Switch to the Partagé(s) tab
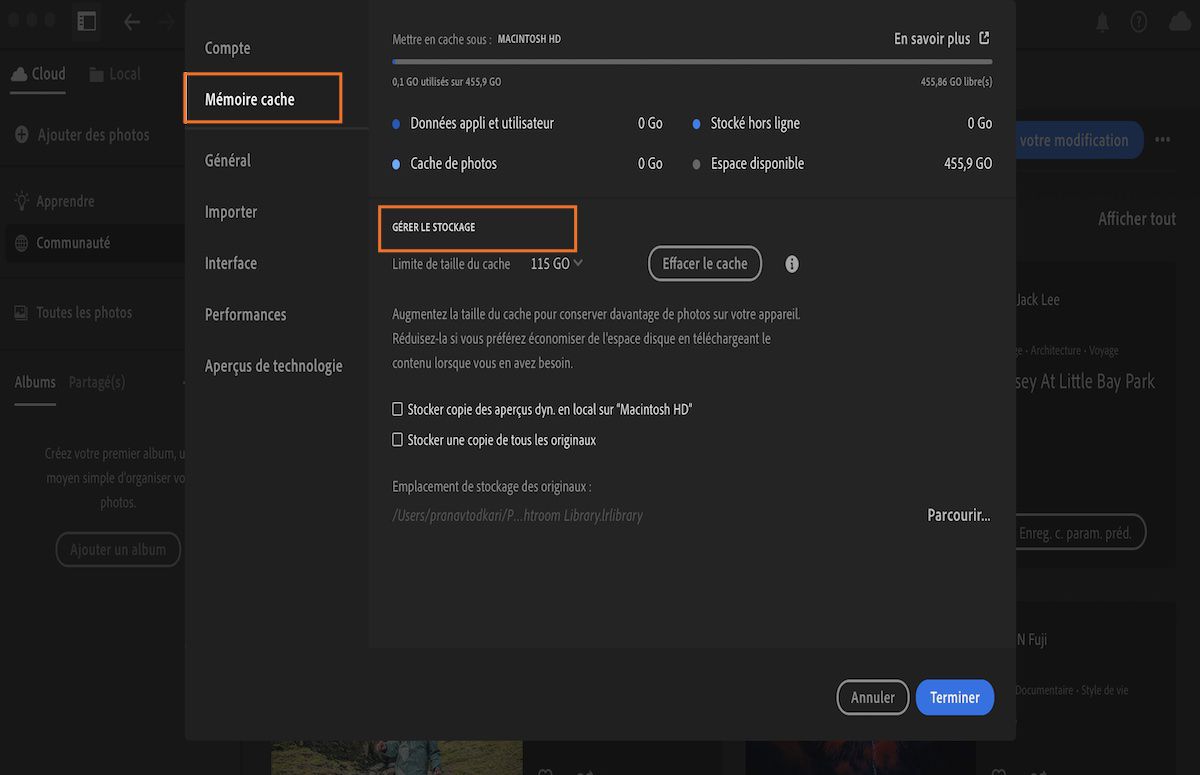Viewport: 1200px width, 775px height. (96, 381)
